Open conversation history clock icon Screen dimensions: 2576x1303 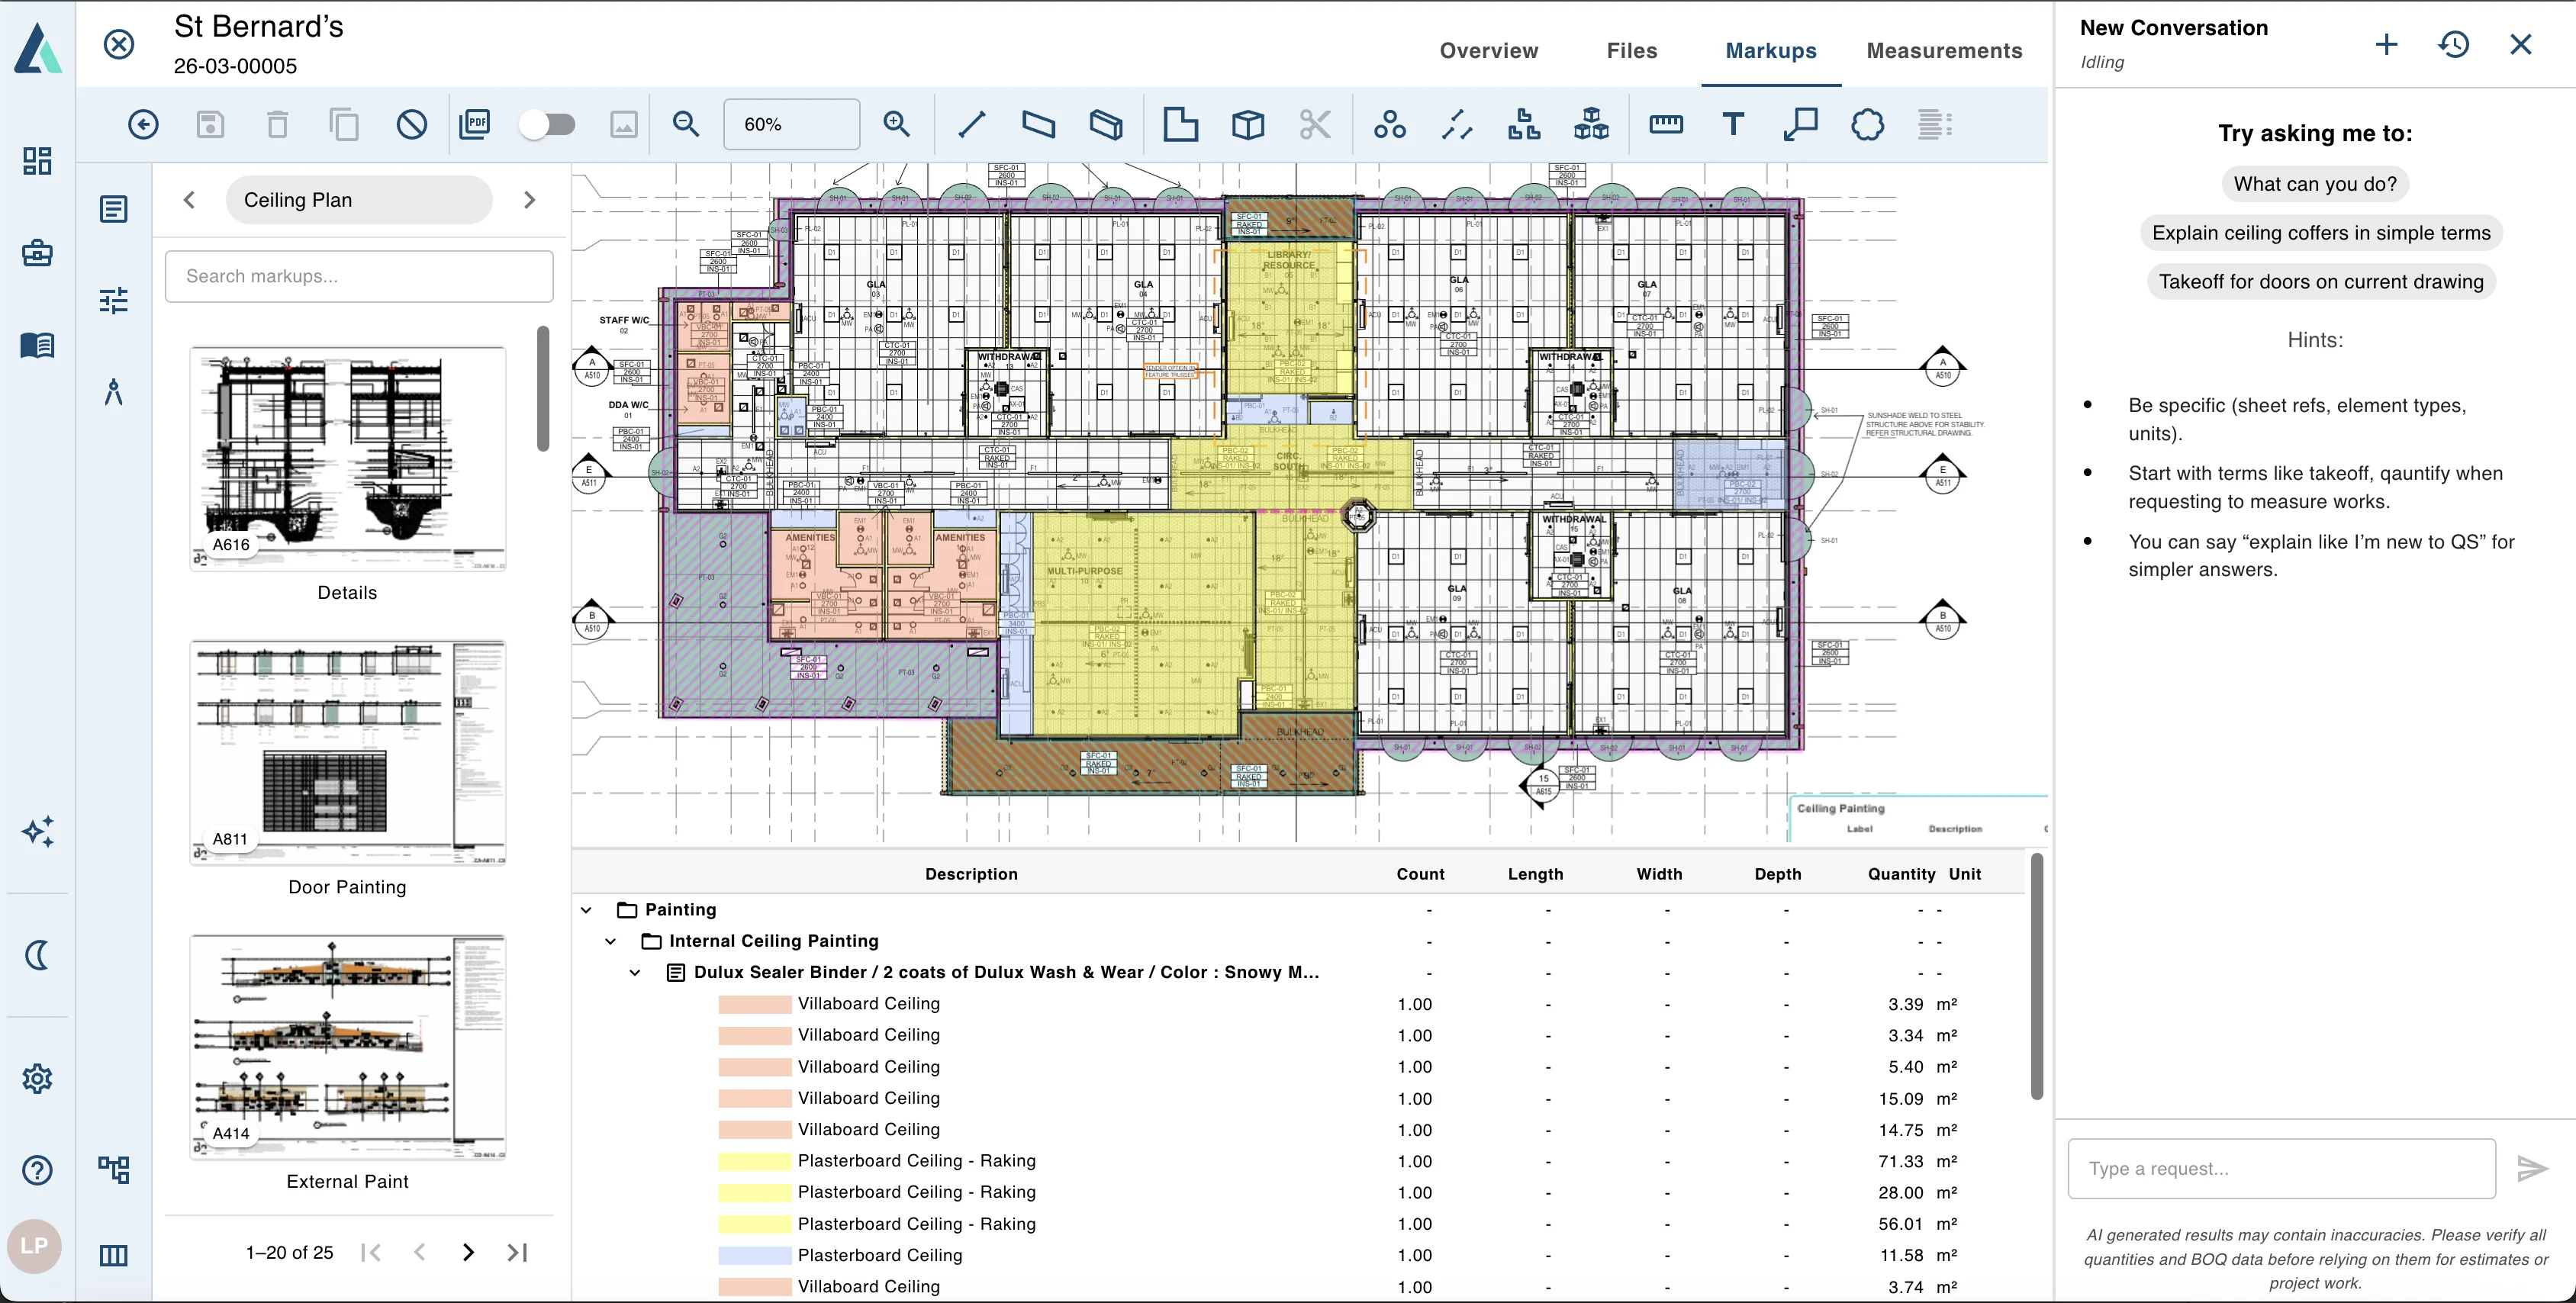tap(2453, 44)
